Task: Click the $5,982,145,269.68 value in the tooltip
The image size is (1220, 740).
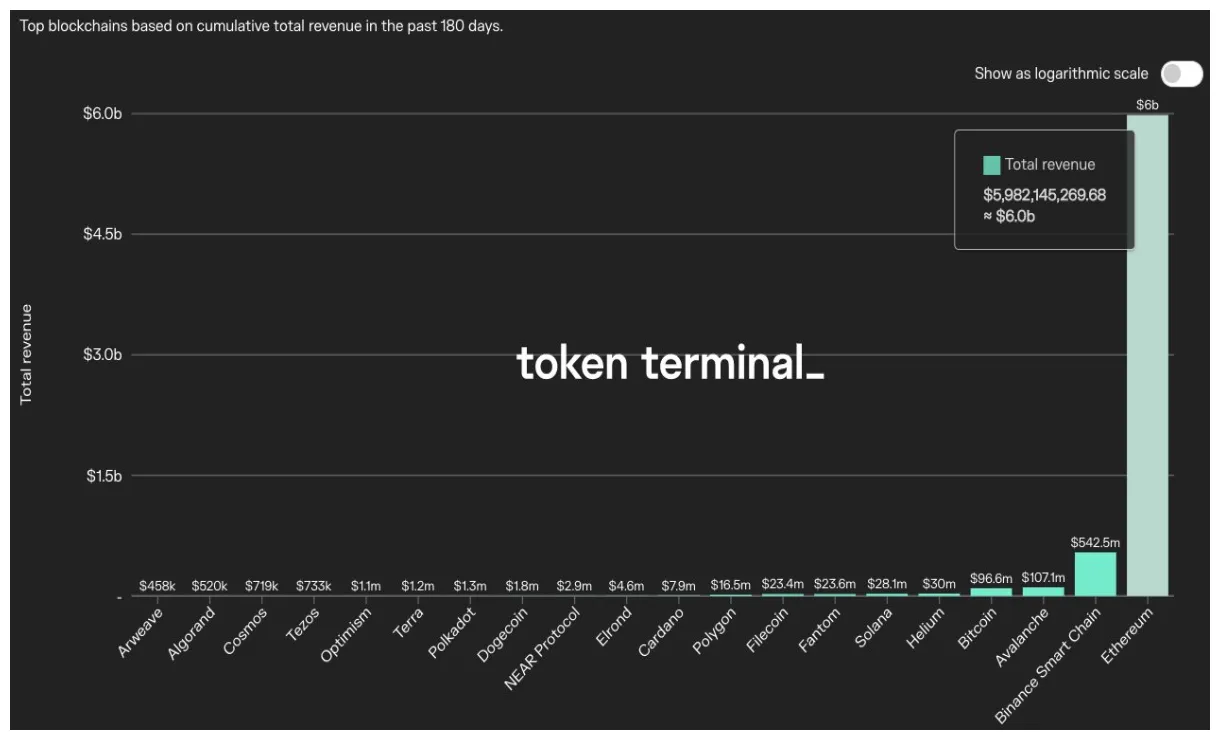Action: [1046, 197]
